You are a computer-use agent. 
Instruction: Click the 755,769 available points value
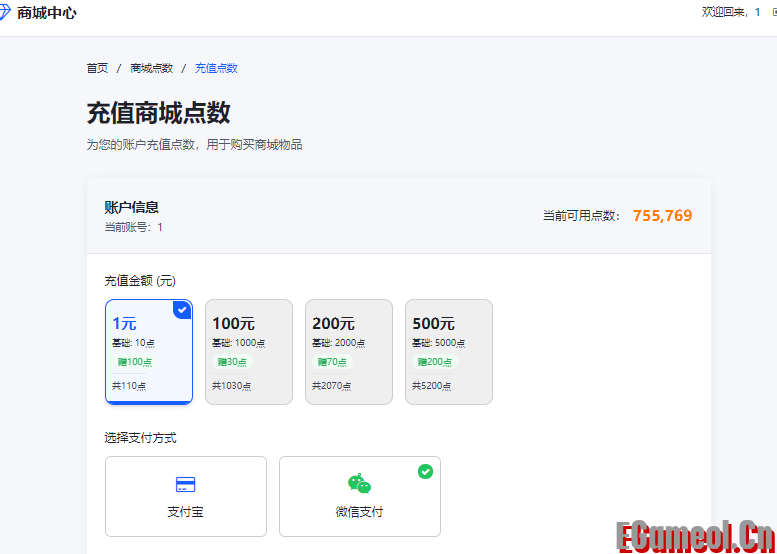pyautogui.click(x=662, y=215)
